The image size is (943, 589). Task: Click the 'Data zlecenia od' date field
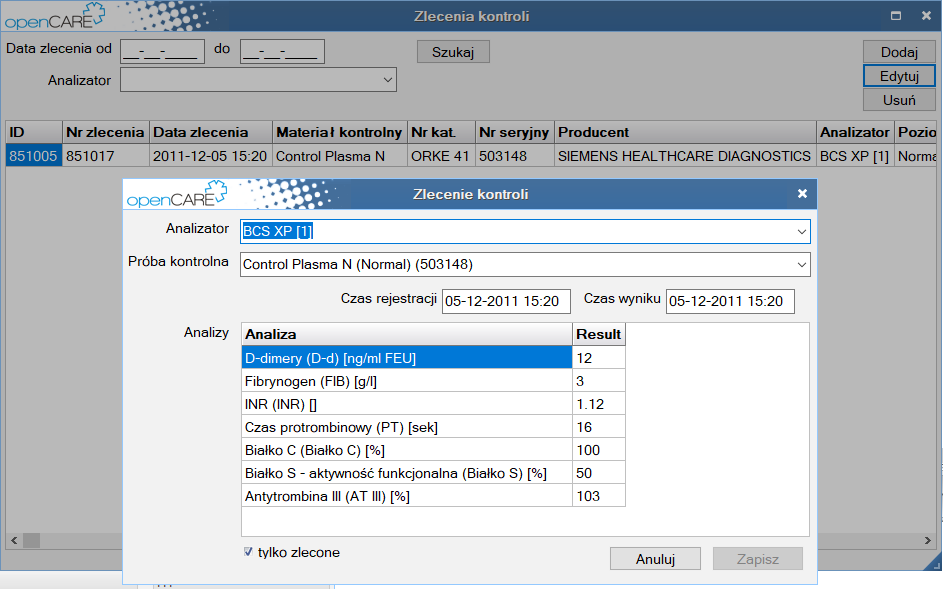(162, 52)
